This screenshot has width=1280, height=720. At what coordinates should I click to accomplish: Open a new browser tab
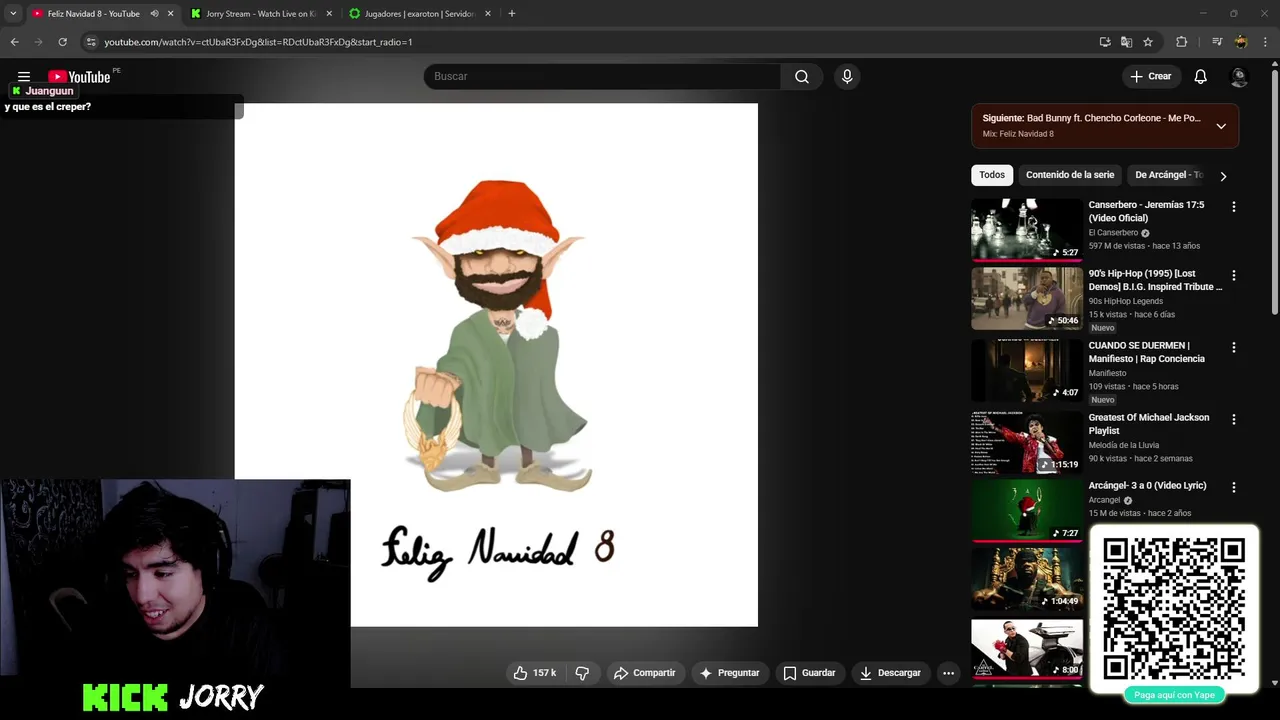coord(511,14)
